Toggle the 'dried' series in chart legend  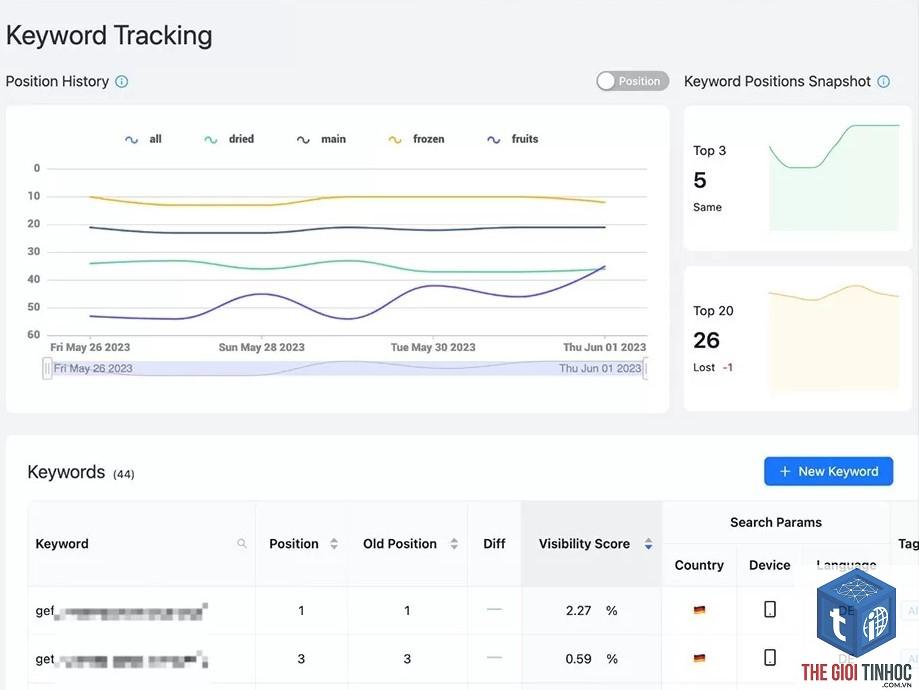(229, 139)
